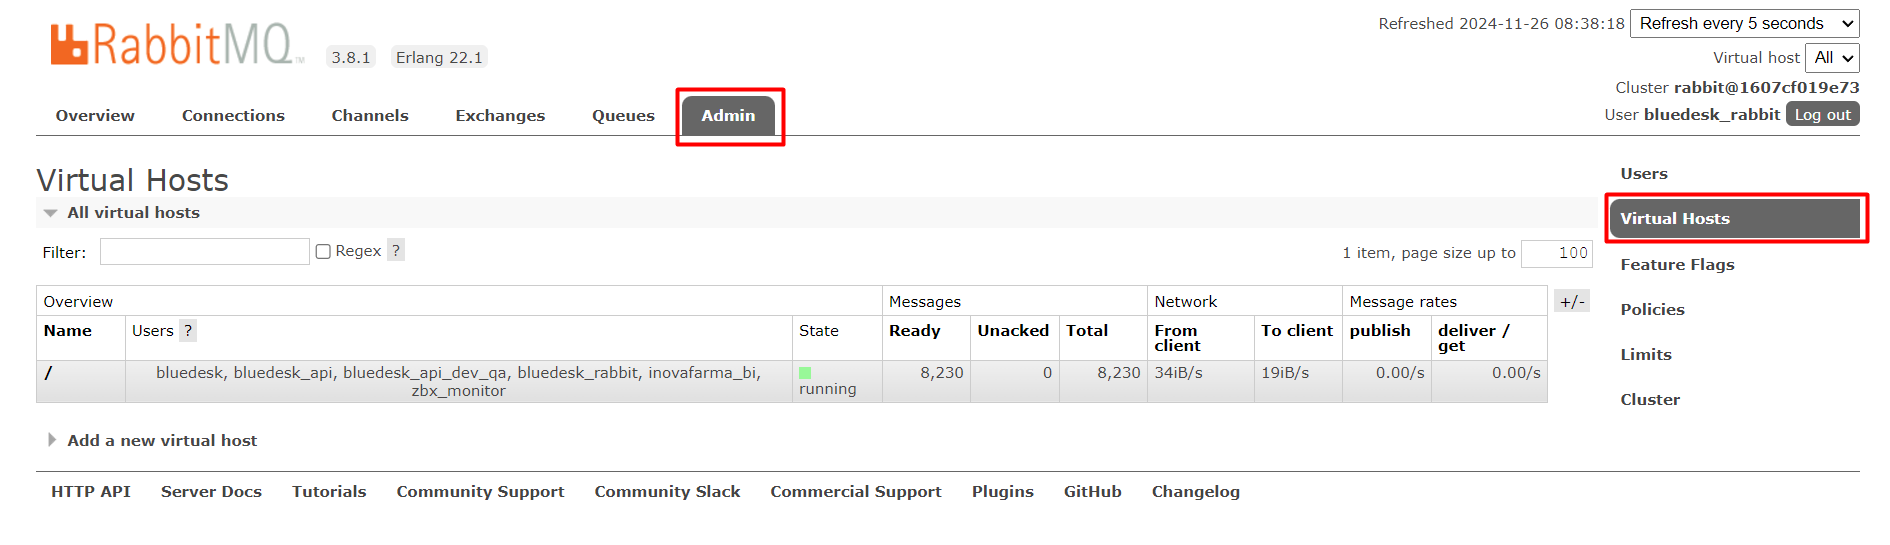Open the Admin tab
Screen dimensions: 1890x545
pos(728,115)
